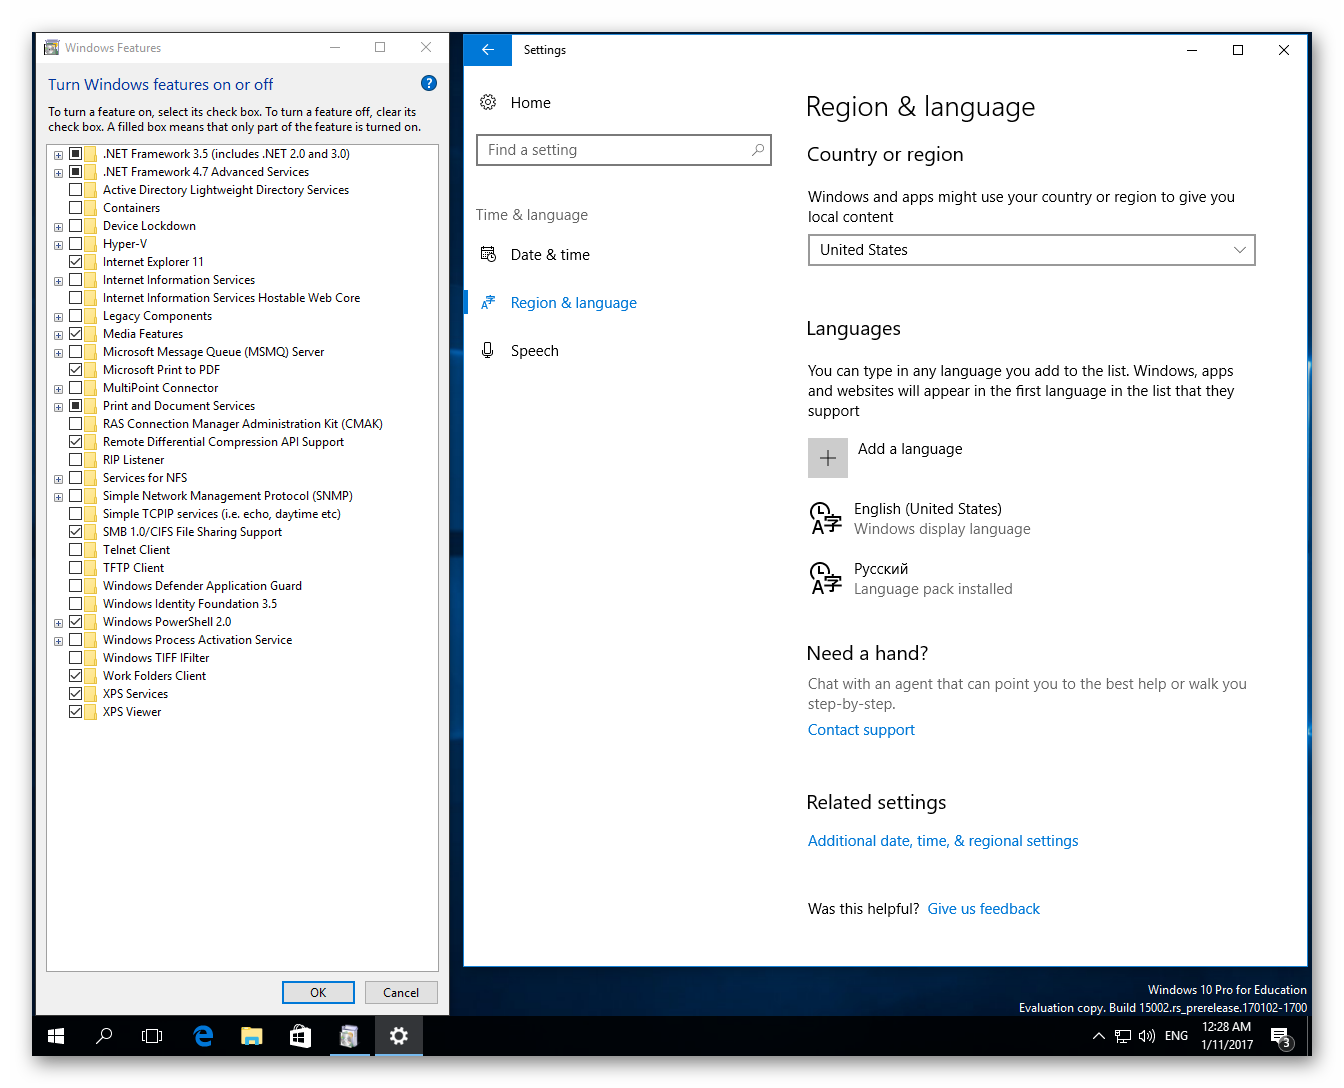
Task: Click the Settings back arrow button
Action: pyautogui.click(x=488, y=50)
